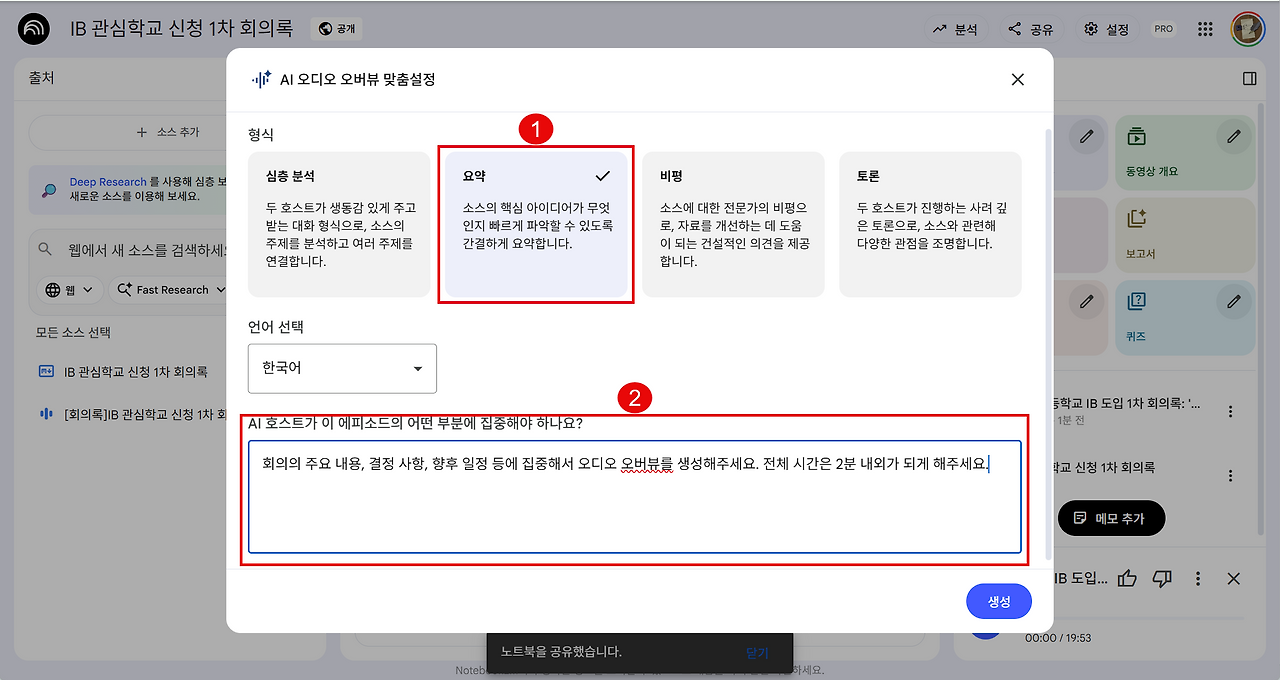Click the AI host focus text field
The width and height of the screenshot is (1280, 680).
click(635, 497)
